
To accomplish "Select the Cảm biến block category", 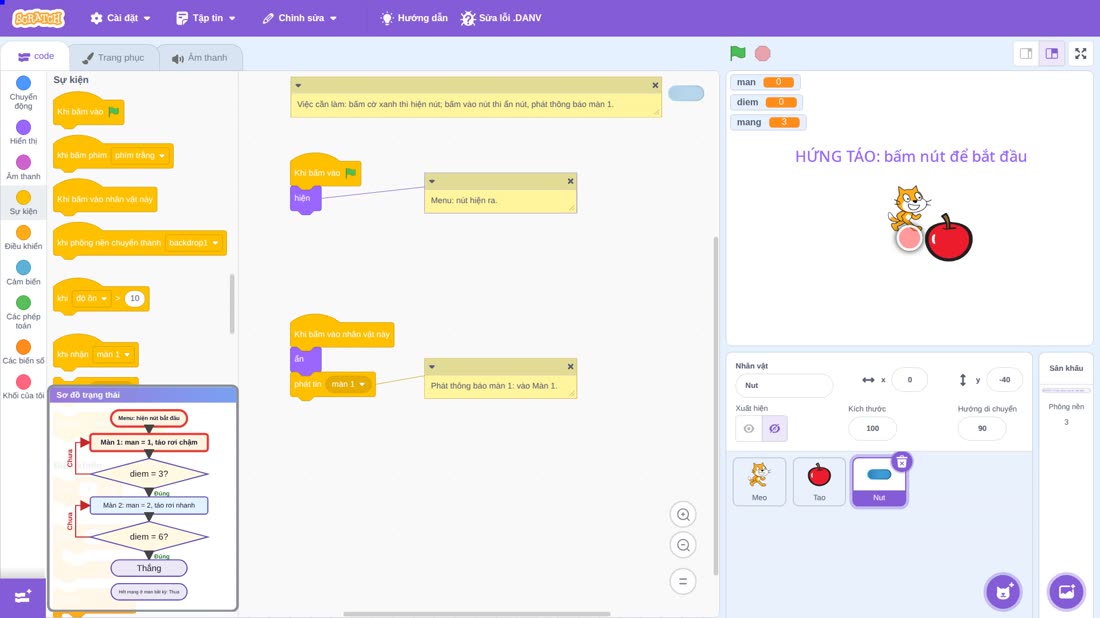I will pos(23,273).
